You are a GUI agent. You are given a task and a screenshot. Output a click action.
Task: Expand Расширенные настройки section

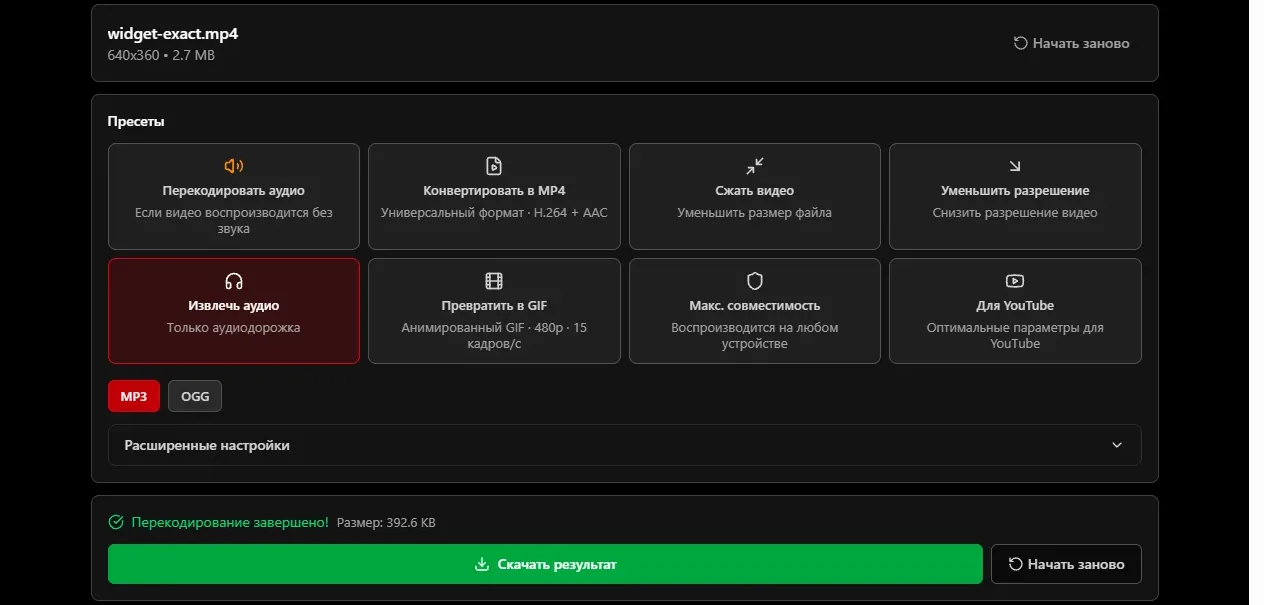(624, 445)
